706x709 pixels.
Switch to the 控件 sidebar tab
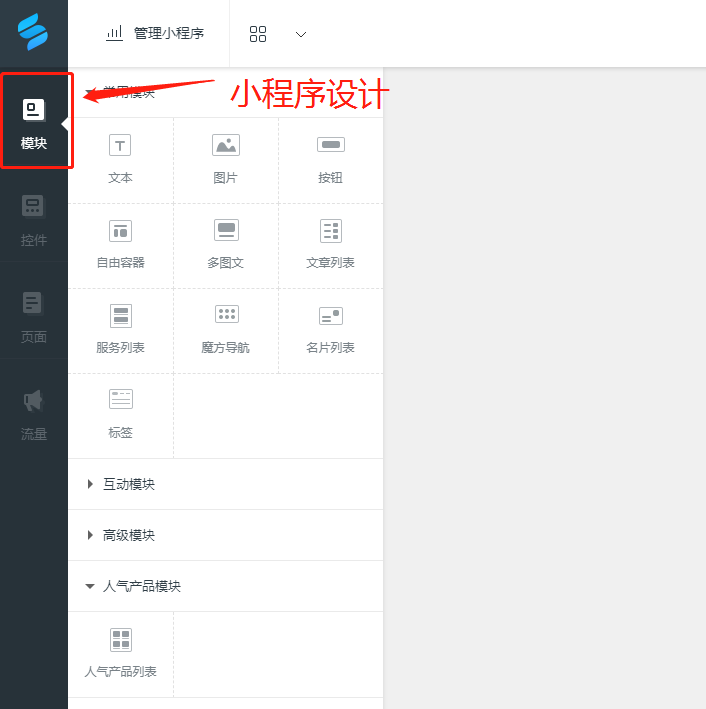[x=34, y=221]
